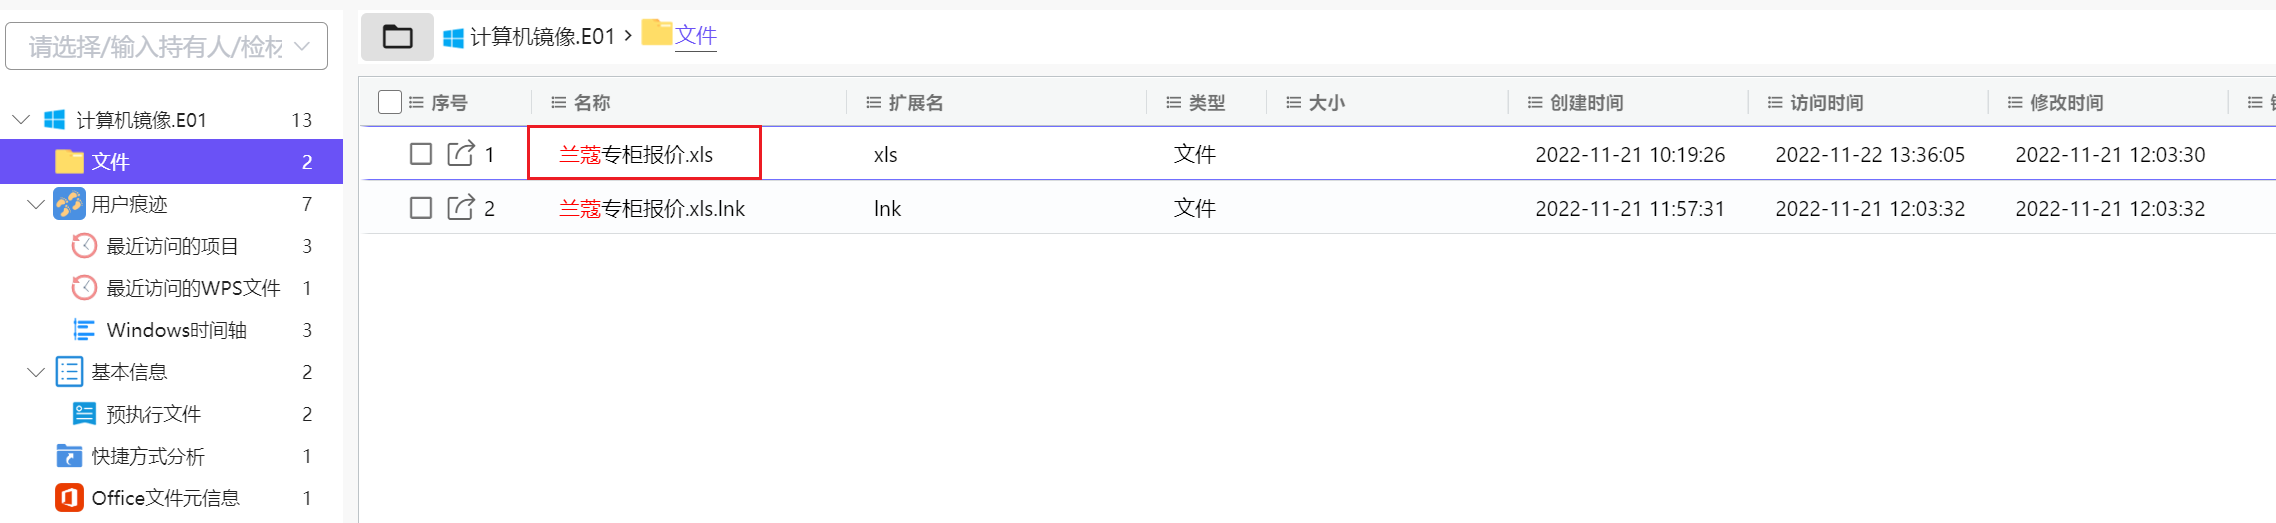The image size is (2276, 523).
Task: Select the 快捷方式分析 folder icon
Action: tap(69, 456)
